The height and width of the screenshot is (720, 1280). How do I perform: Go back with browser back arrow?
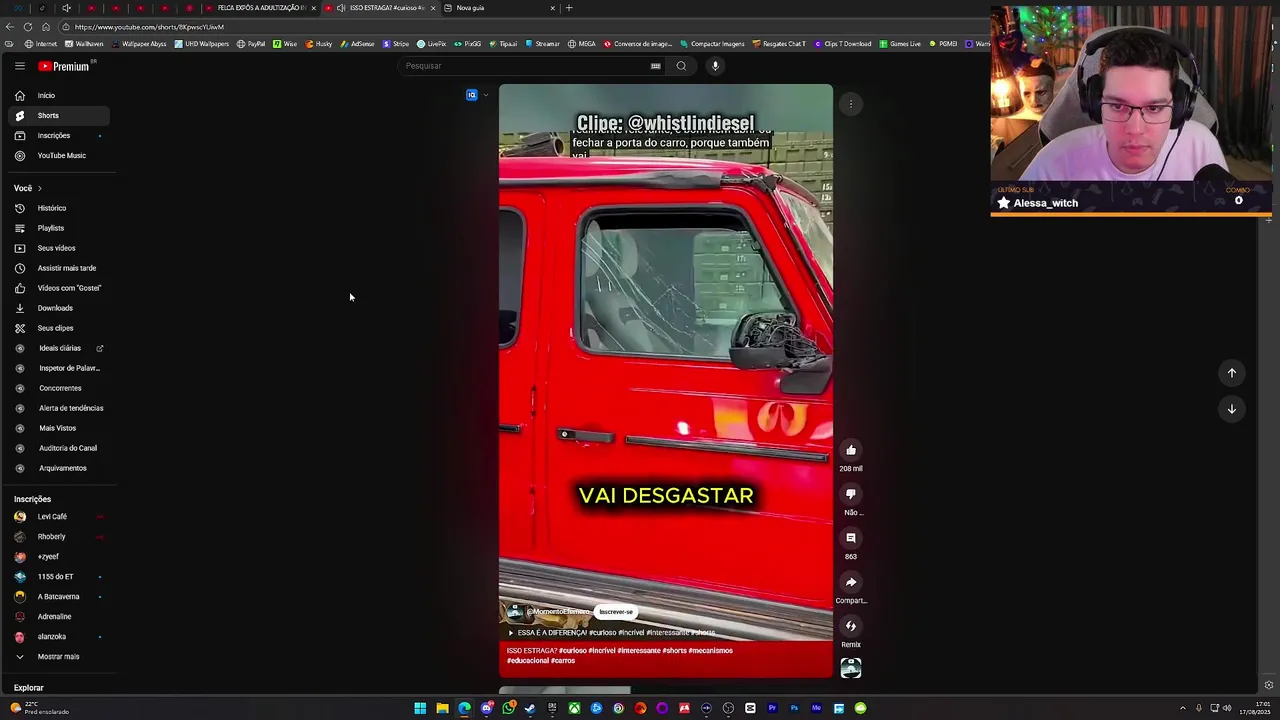click(x=10, y=27)
